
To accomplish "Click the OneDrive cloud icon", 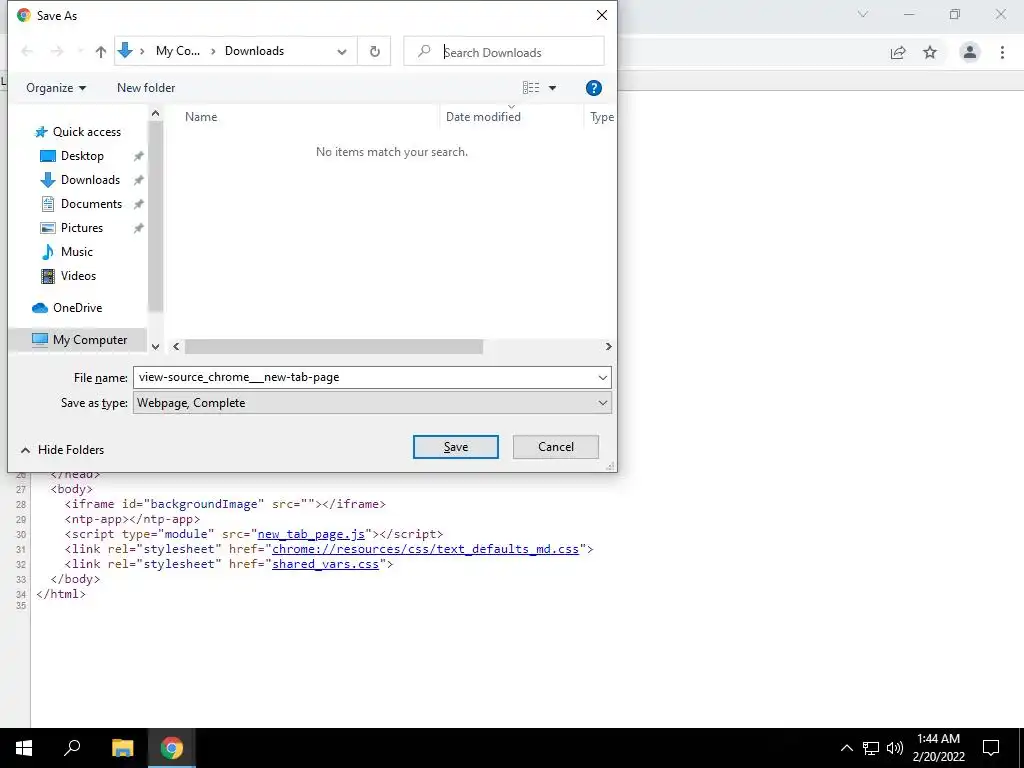I will (x=40, y=308).
